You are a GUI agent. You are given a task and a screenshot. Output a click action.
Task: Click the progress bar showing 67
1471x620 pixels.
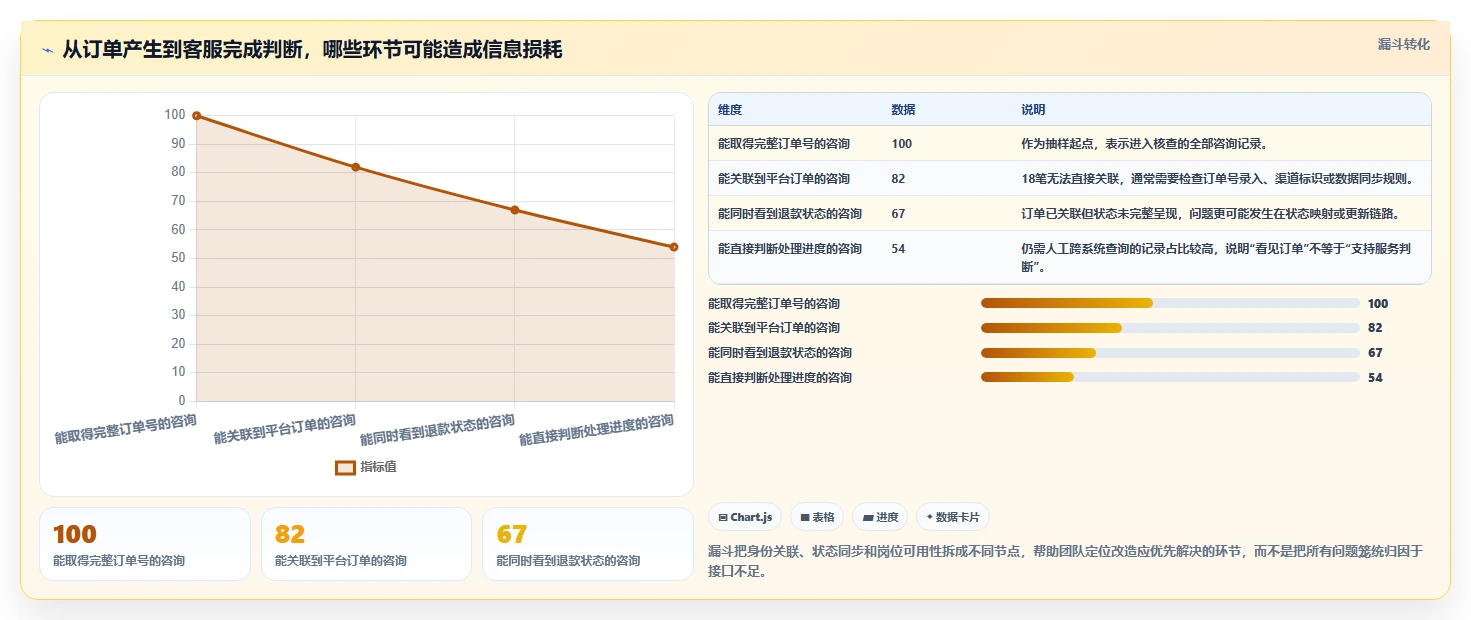point(1170,353)
